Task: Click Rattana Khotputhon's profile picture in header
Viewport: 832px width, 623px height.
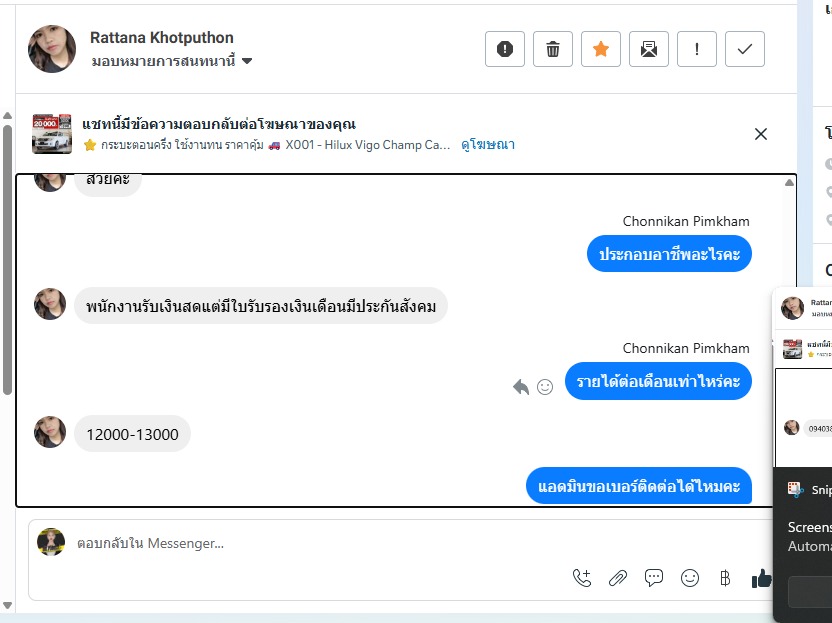Action: pos(52,49)
